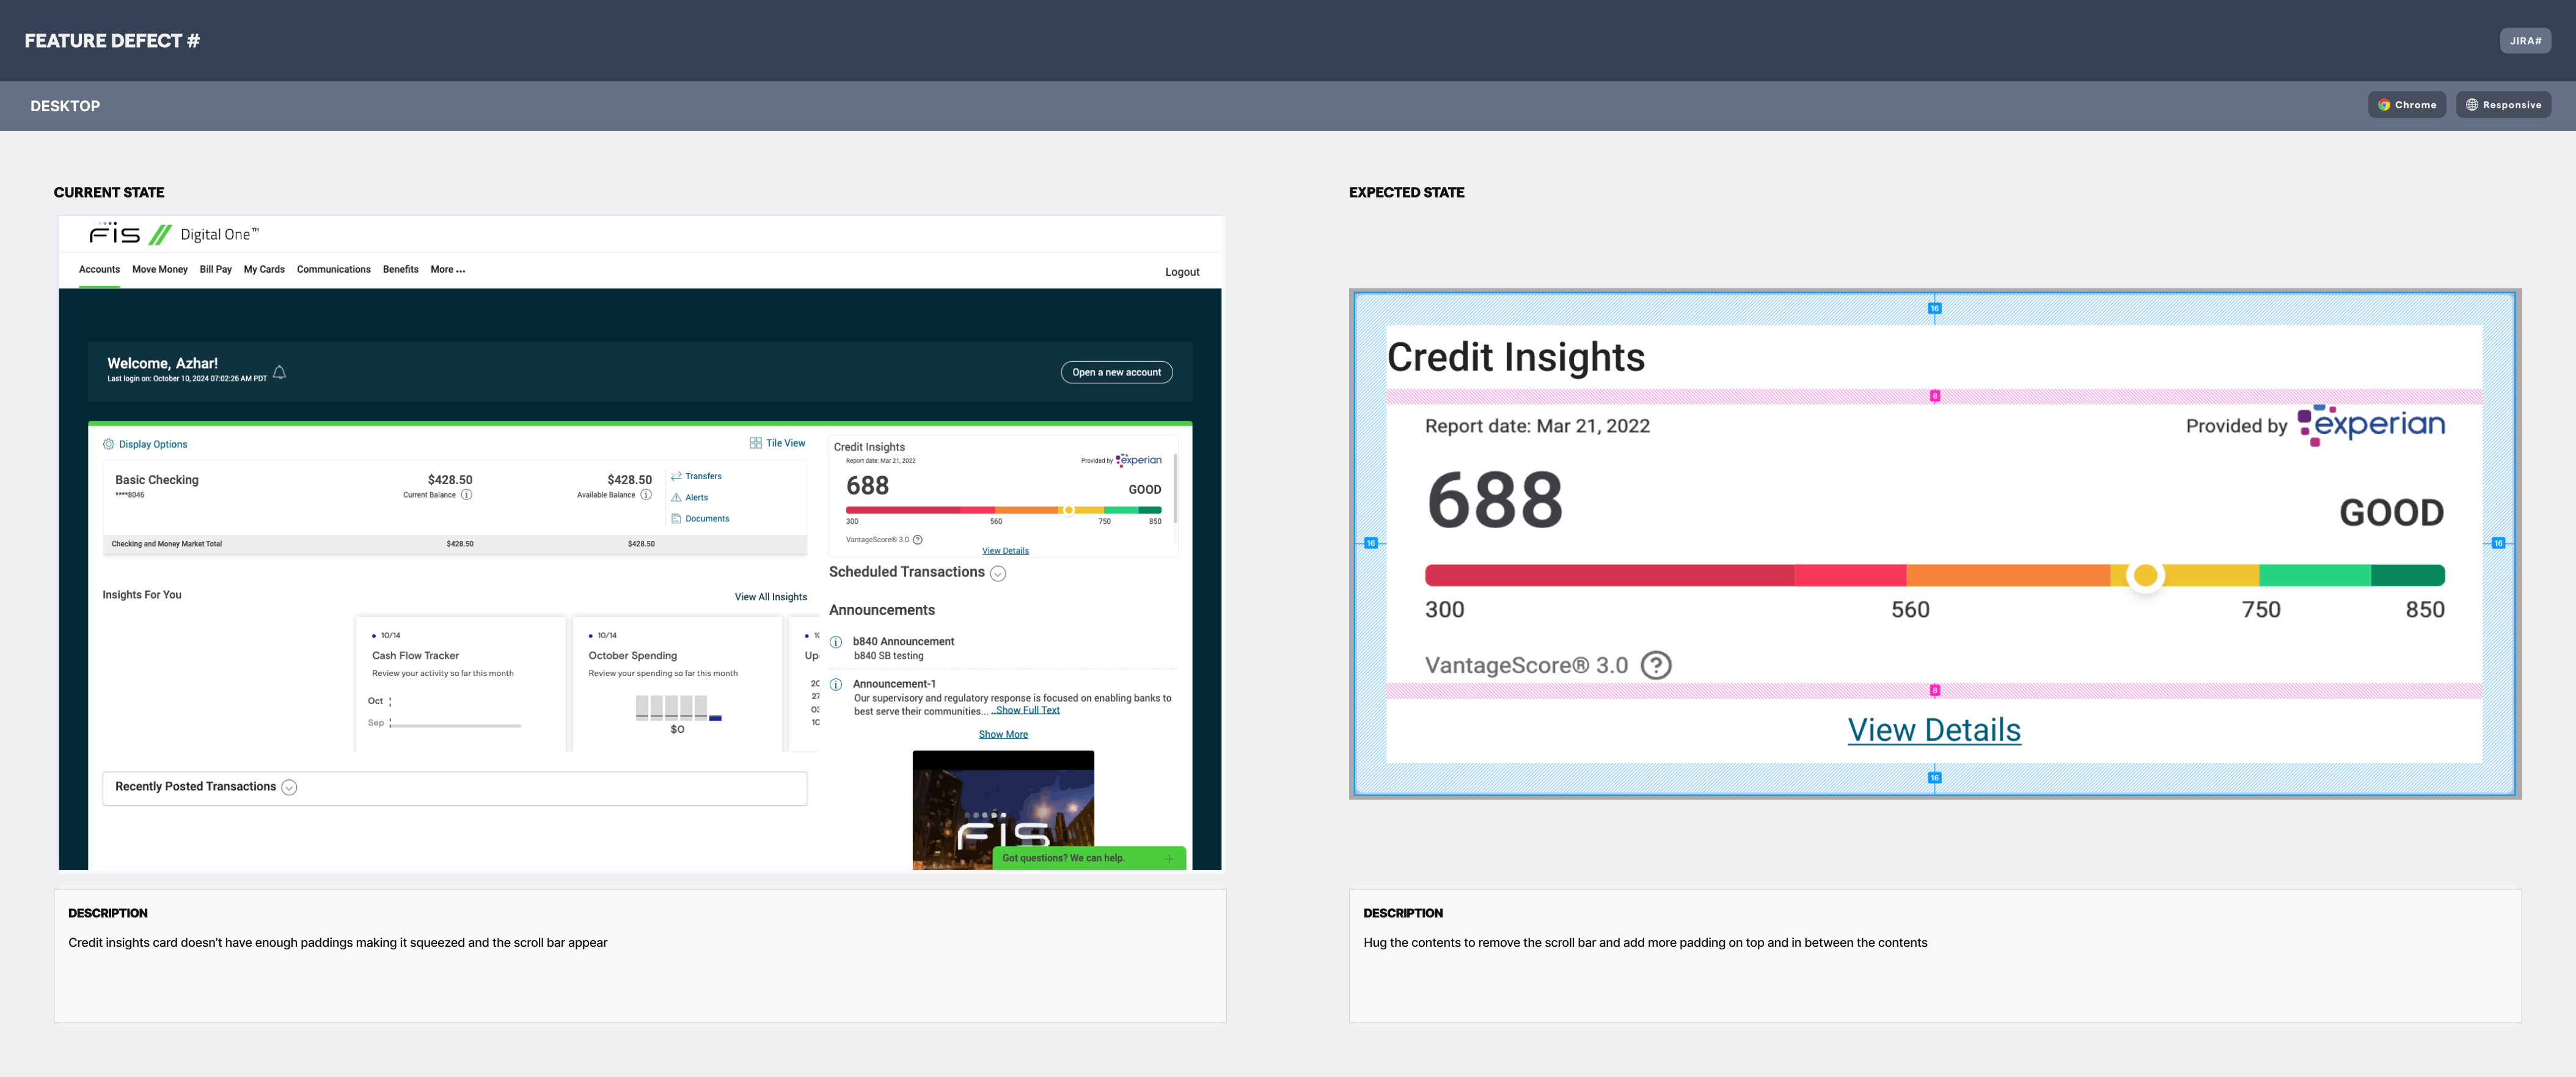
Task: Click the credit score marker on expected-state bar
Action: click(x=2144, y=575)
